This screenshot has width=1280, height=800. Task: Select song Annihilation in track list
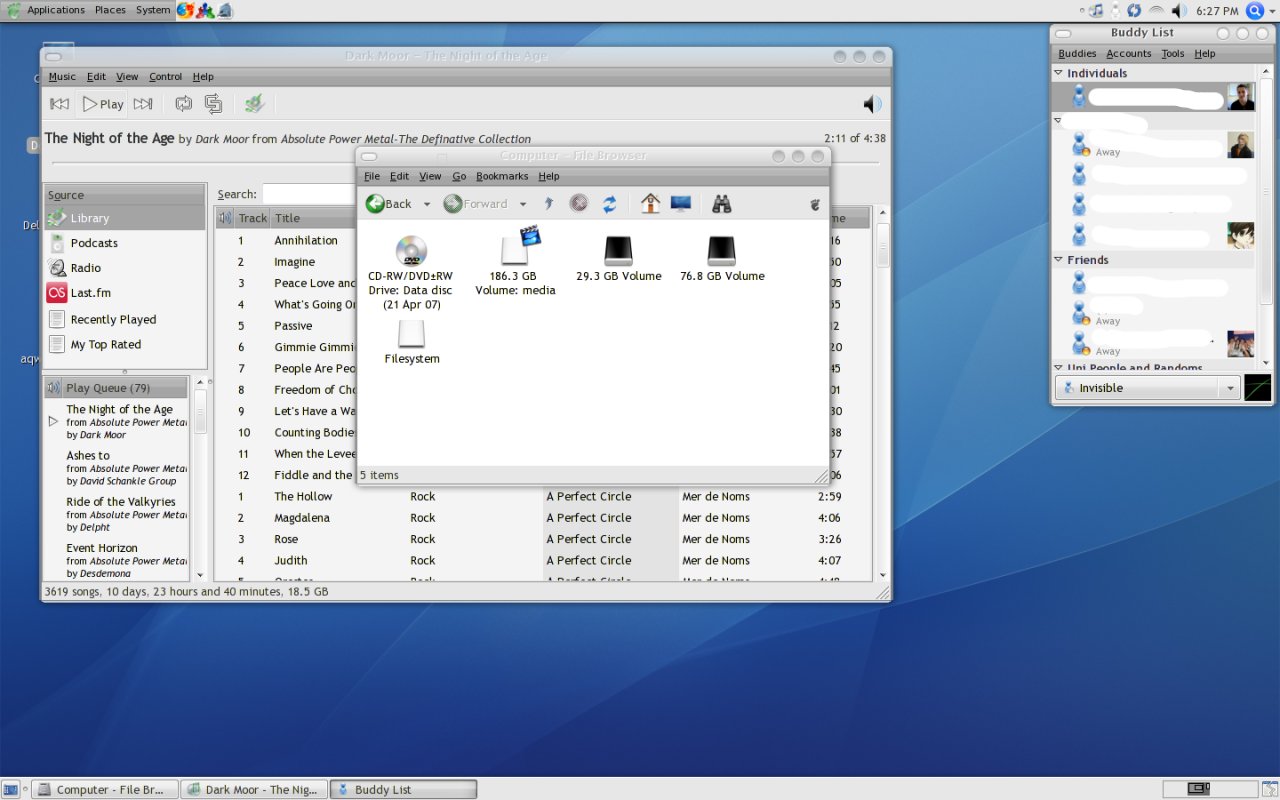pos(306,241)
